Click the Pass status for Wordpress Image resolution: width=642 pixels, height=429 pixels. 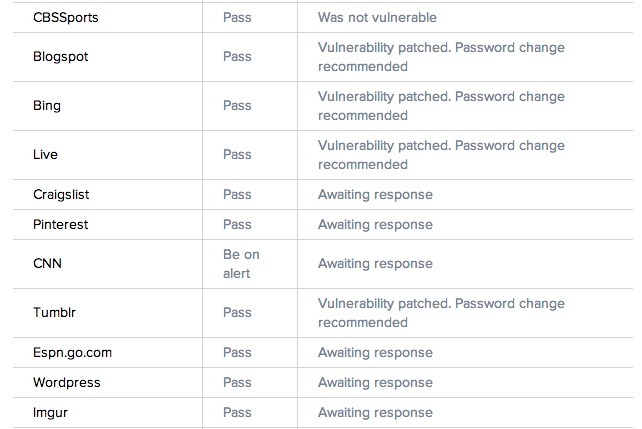[237, 382]
